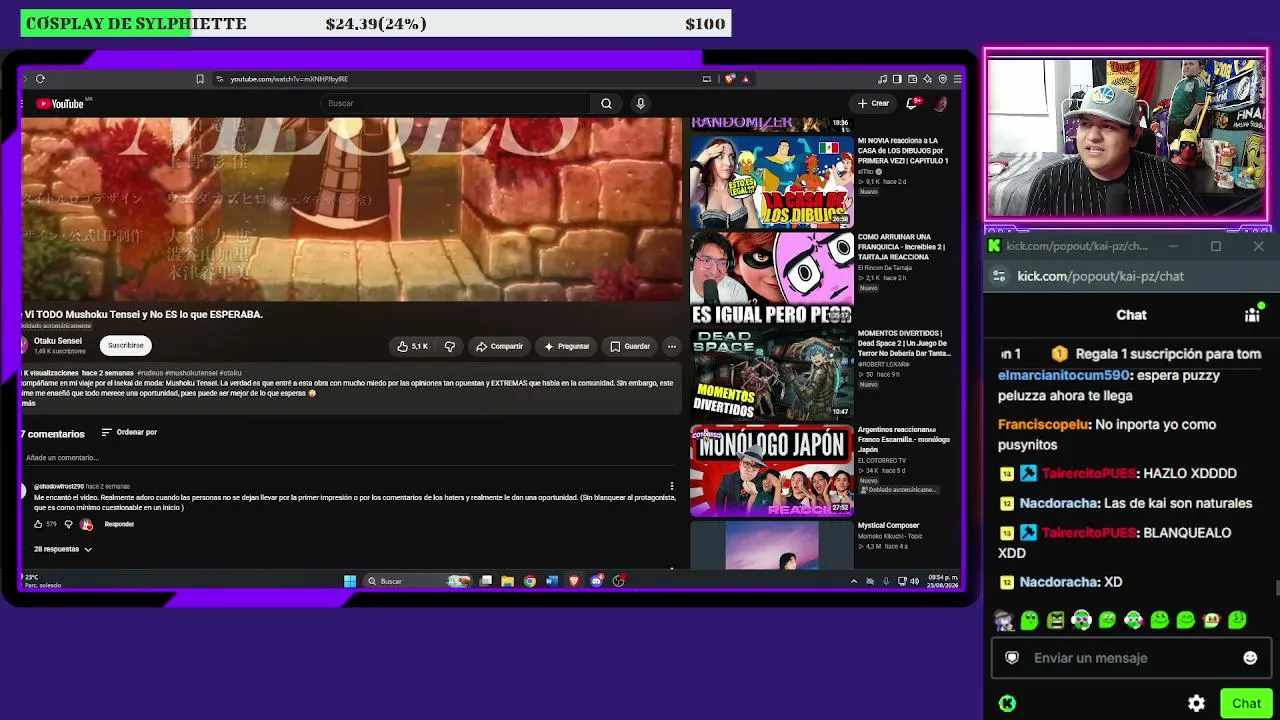Reload the page in the browser
This screenshot has width=1280, height=720.
(x=40, y=79)
